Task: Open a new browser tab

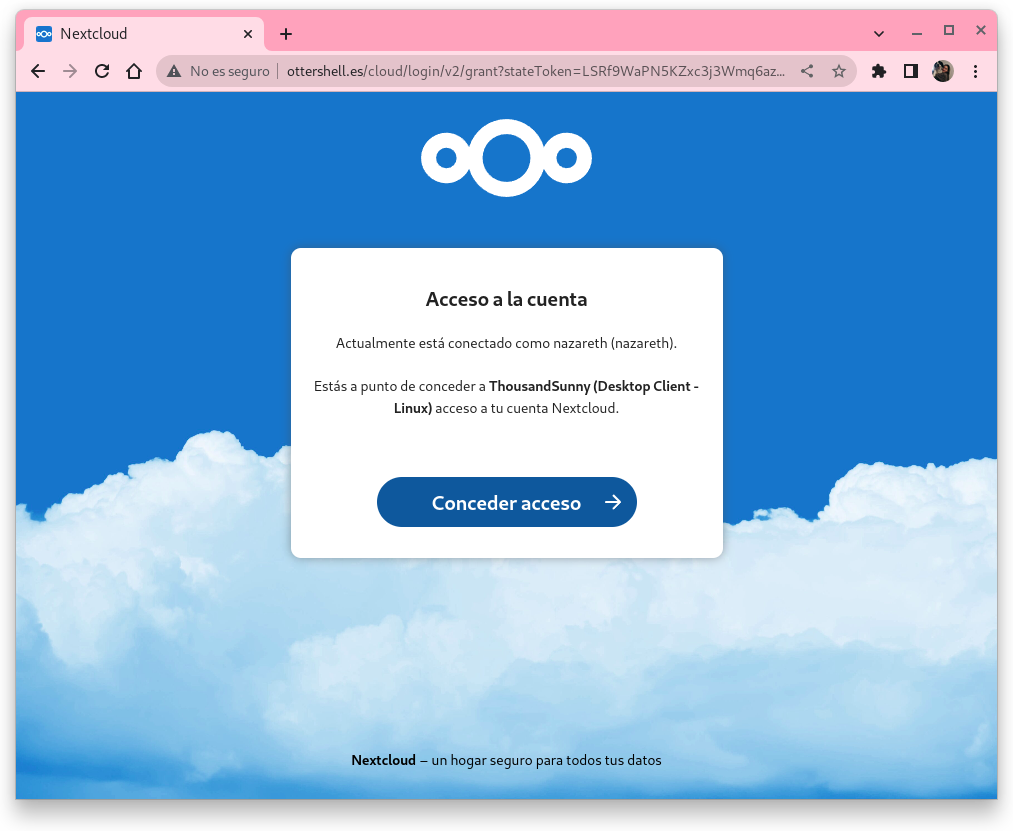Action: (286, 33)
